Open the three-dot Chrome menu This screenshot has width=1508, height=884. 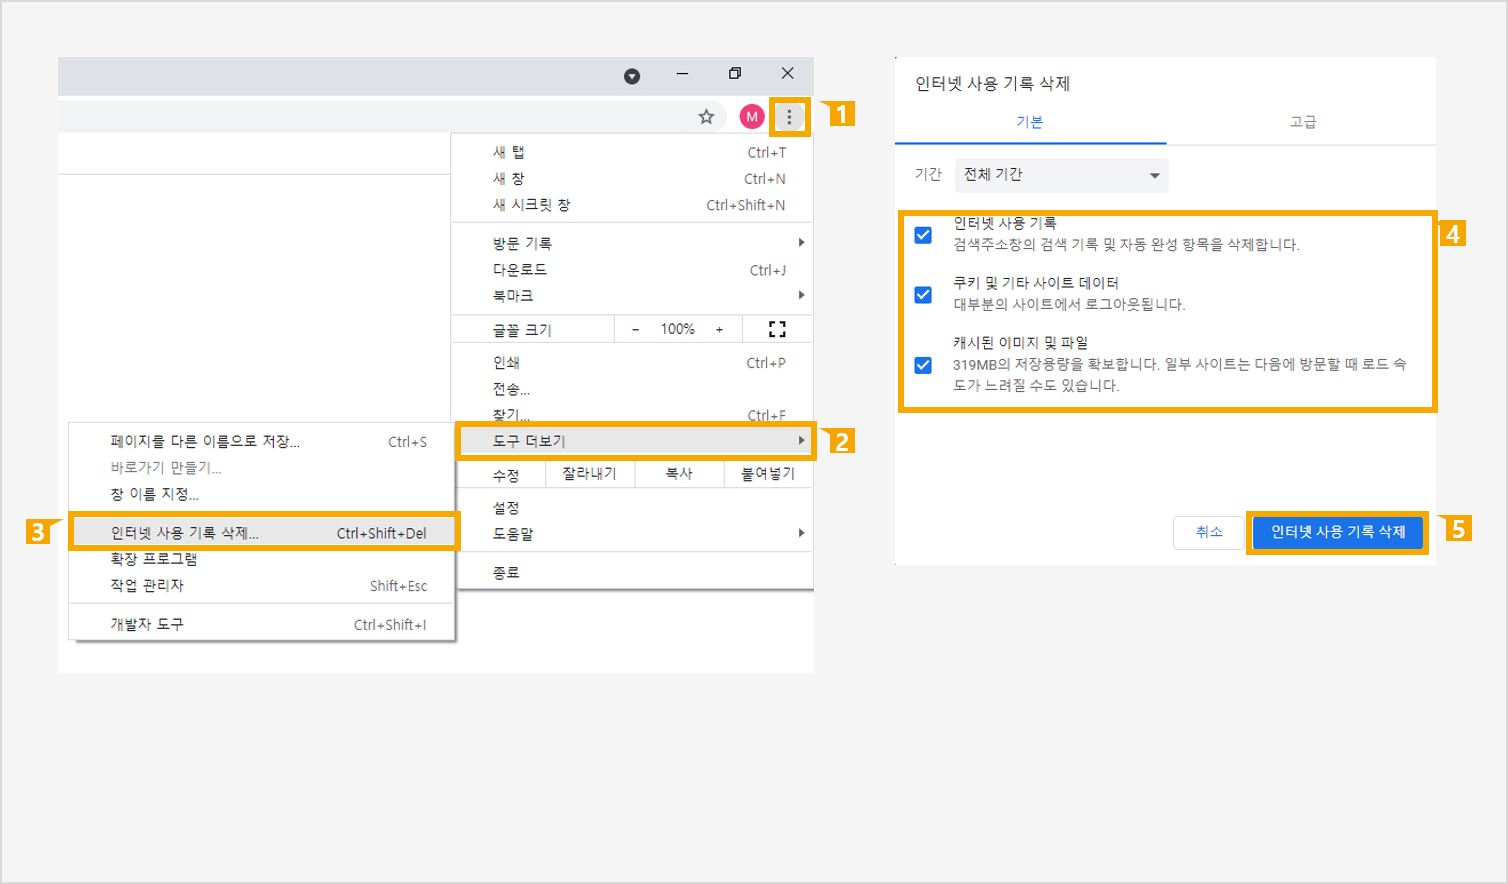(789, 117)
